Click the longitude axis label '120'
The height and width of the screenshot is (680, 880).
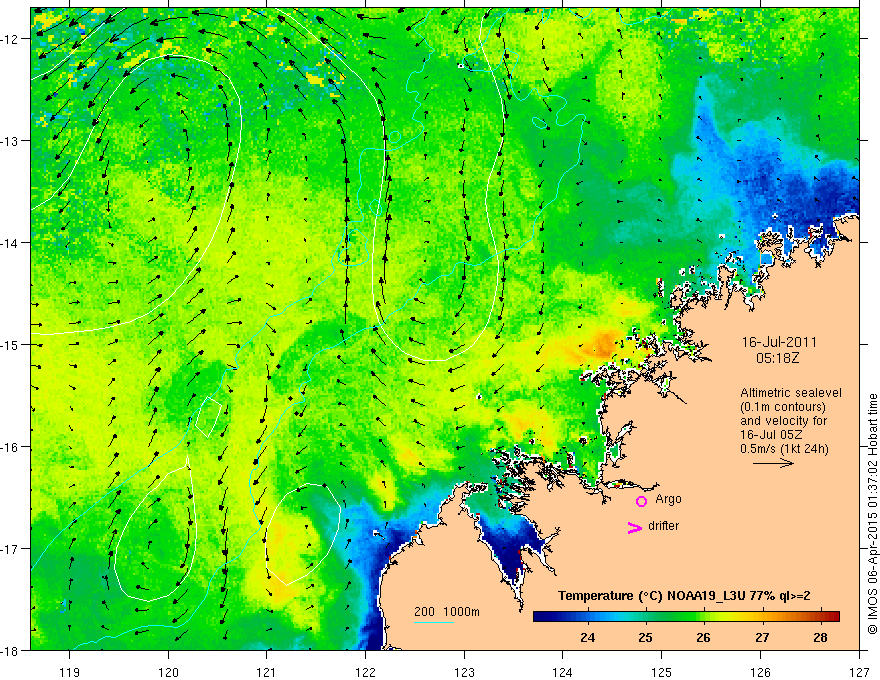coord(168,672)
